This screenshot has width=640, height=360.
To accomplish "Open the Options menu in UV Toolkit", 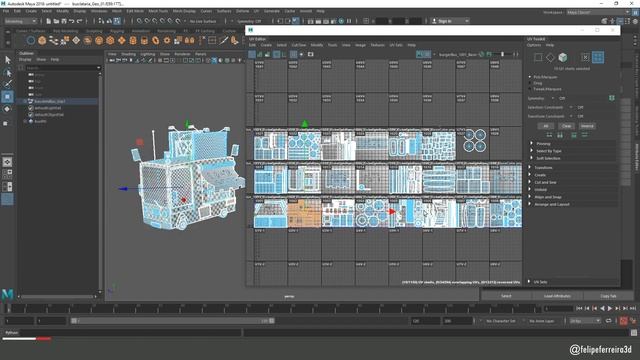I will point(534,45).
